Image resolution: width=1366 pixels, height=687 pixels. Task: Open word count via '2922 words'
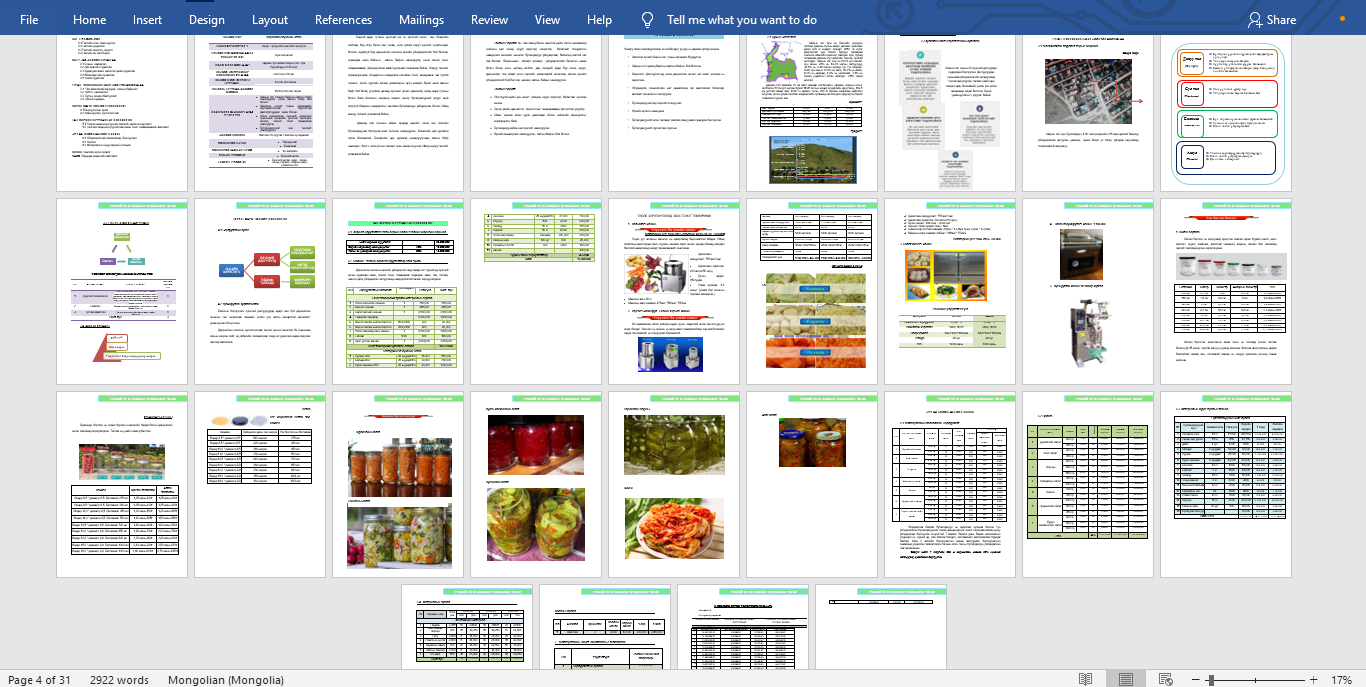pos(119,680)
